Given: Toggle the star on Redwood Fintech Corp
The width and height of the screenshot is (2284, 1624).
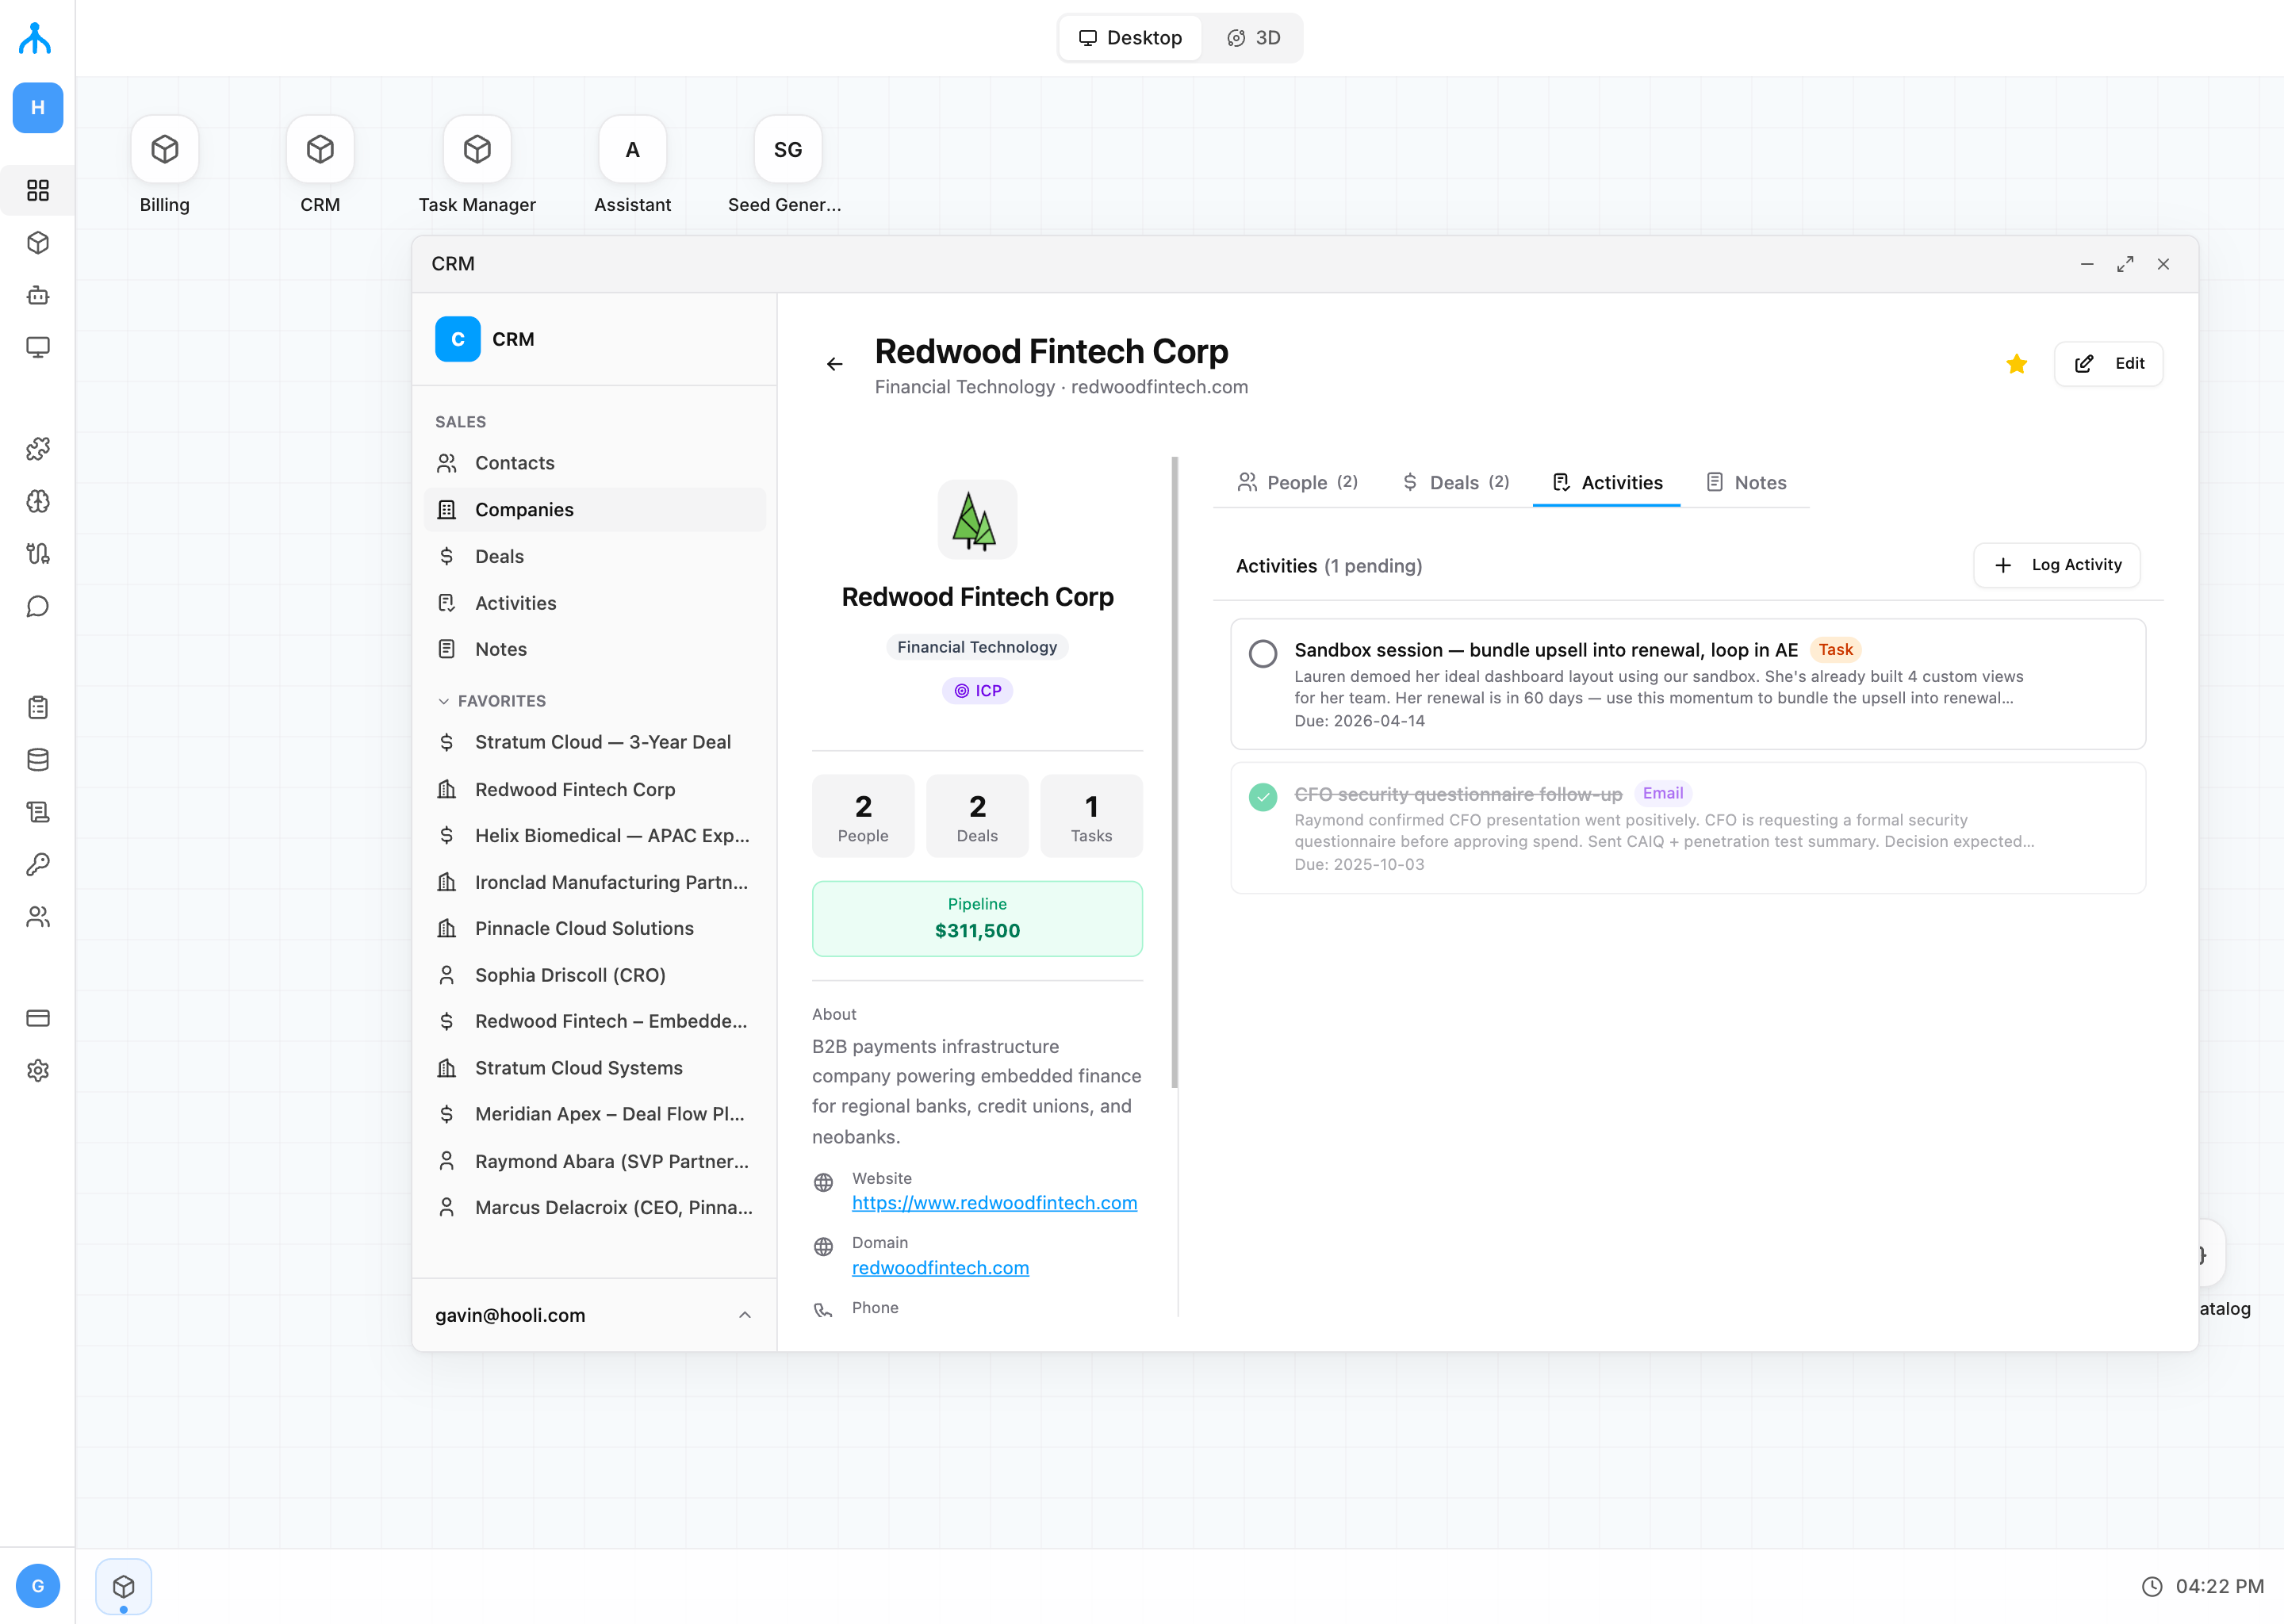Looking at the screenshot, I should coord(2017,364).
